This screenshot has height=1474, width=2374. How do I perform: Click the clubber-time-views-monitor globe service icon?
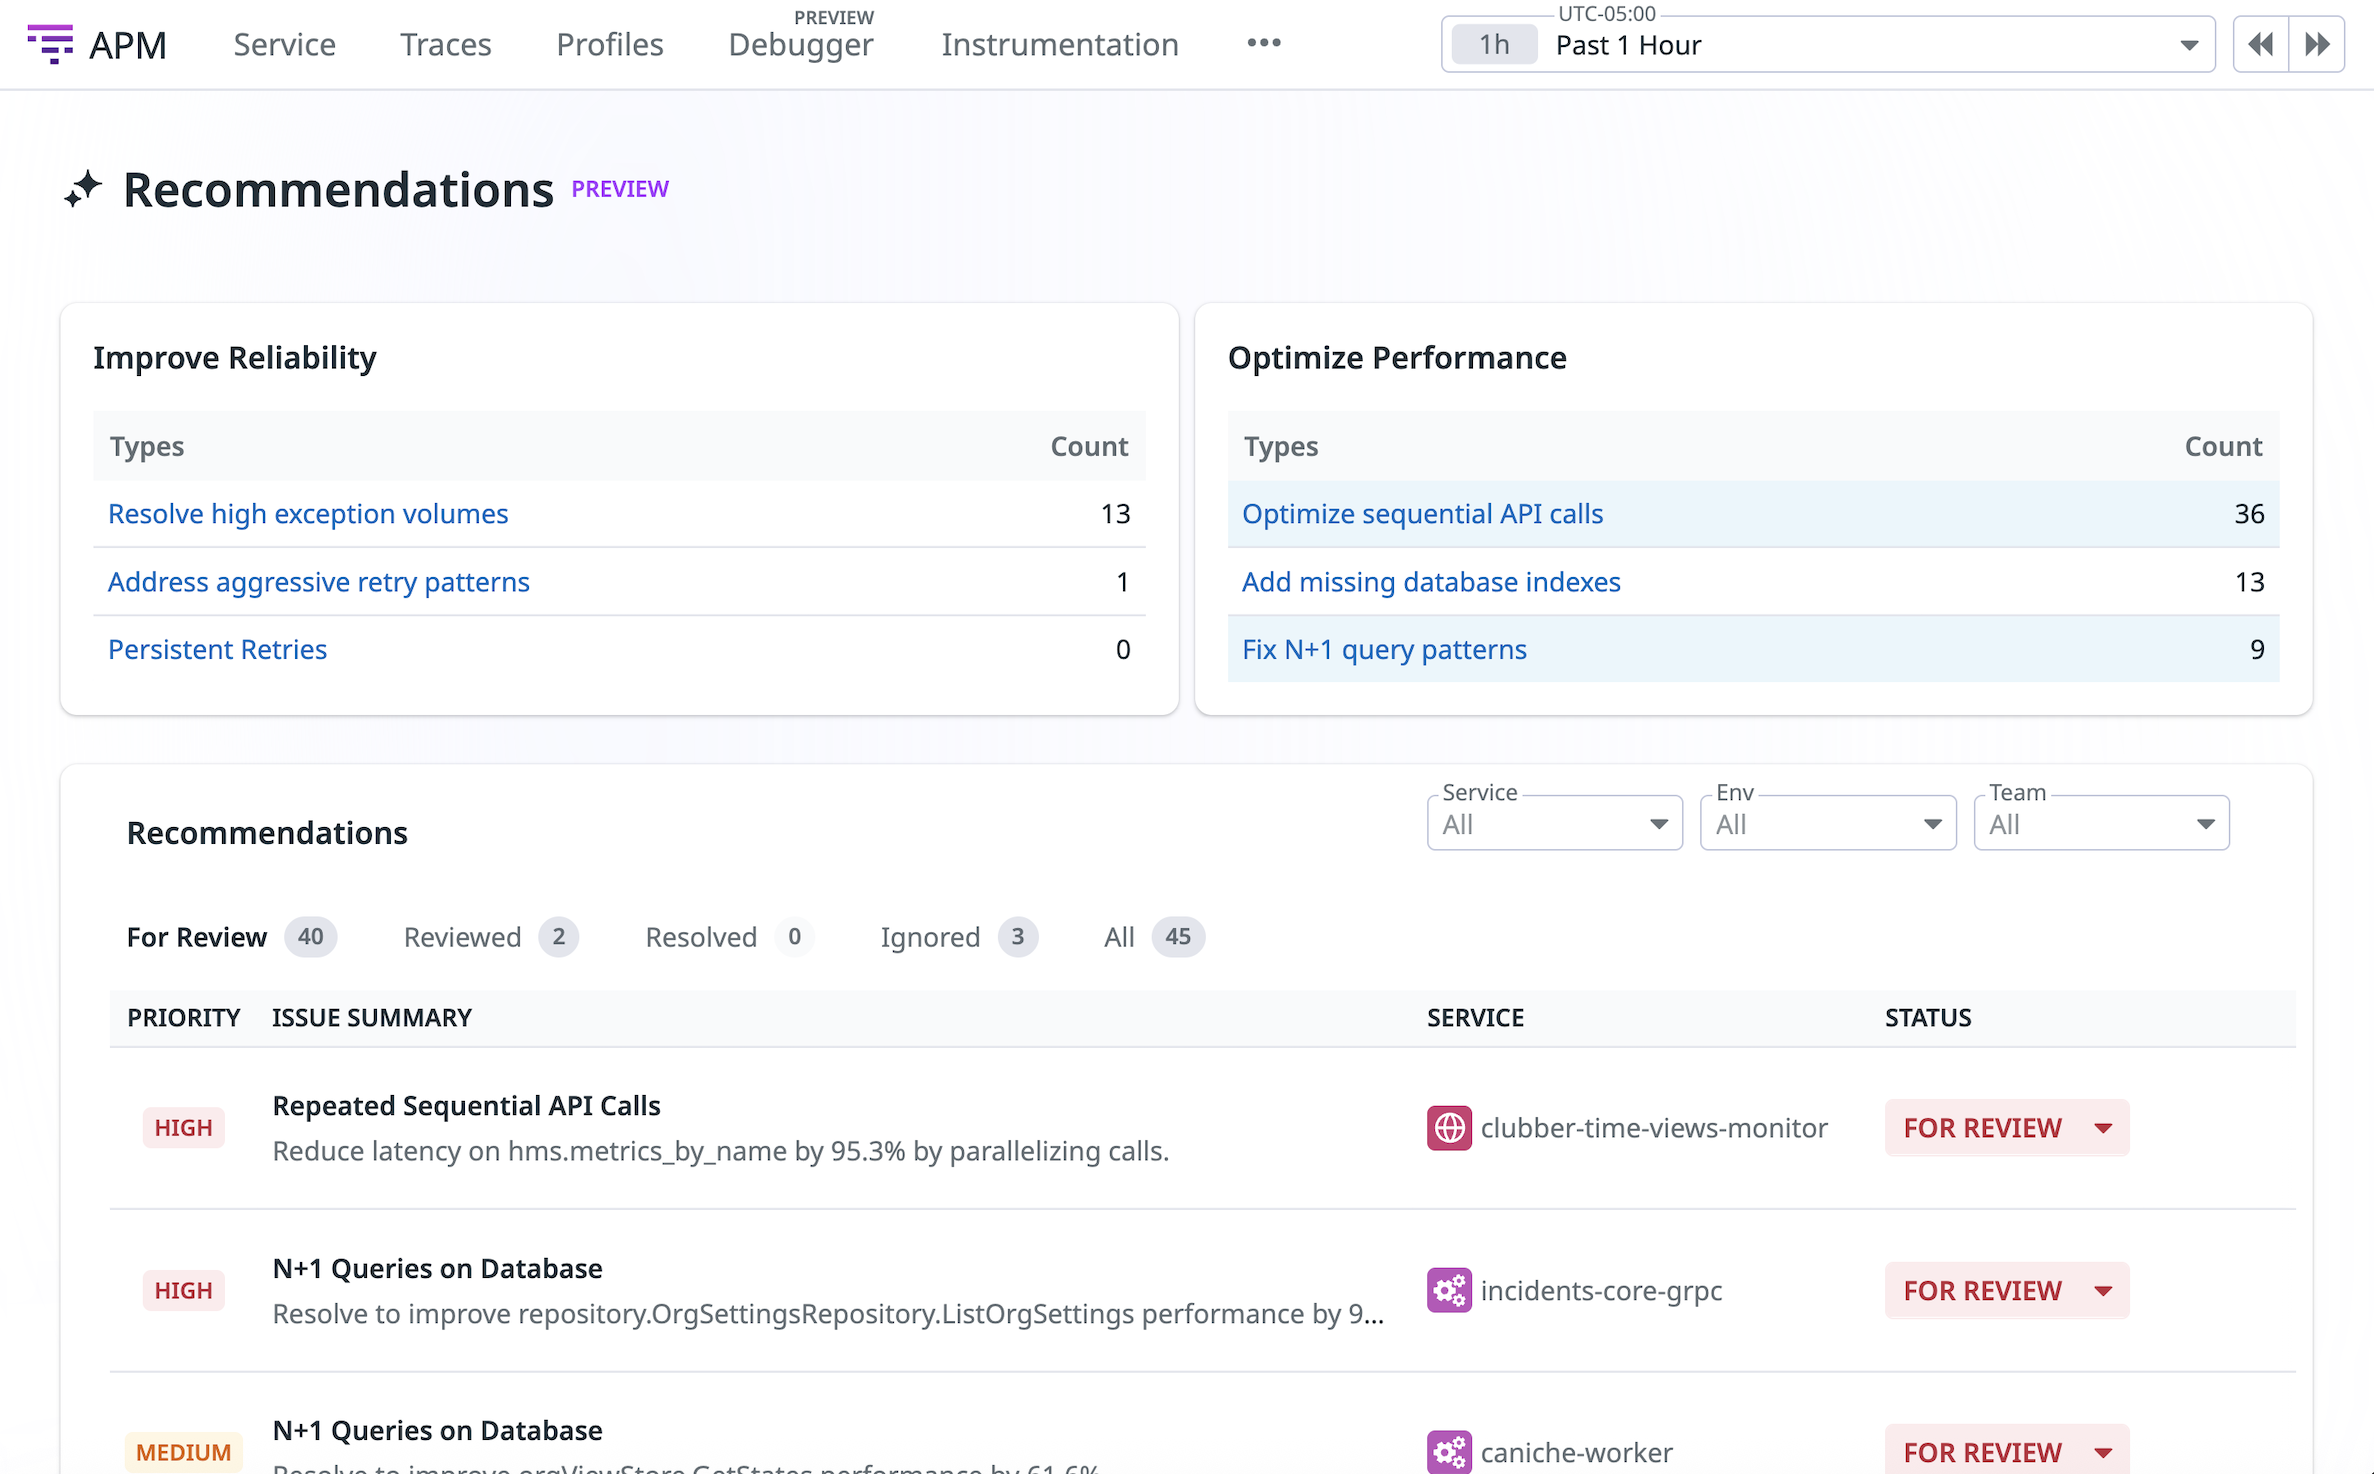[x=1448, y=1128]
